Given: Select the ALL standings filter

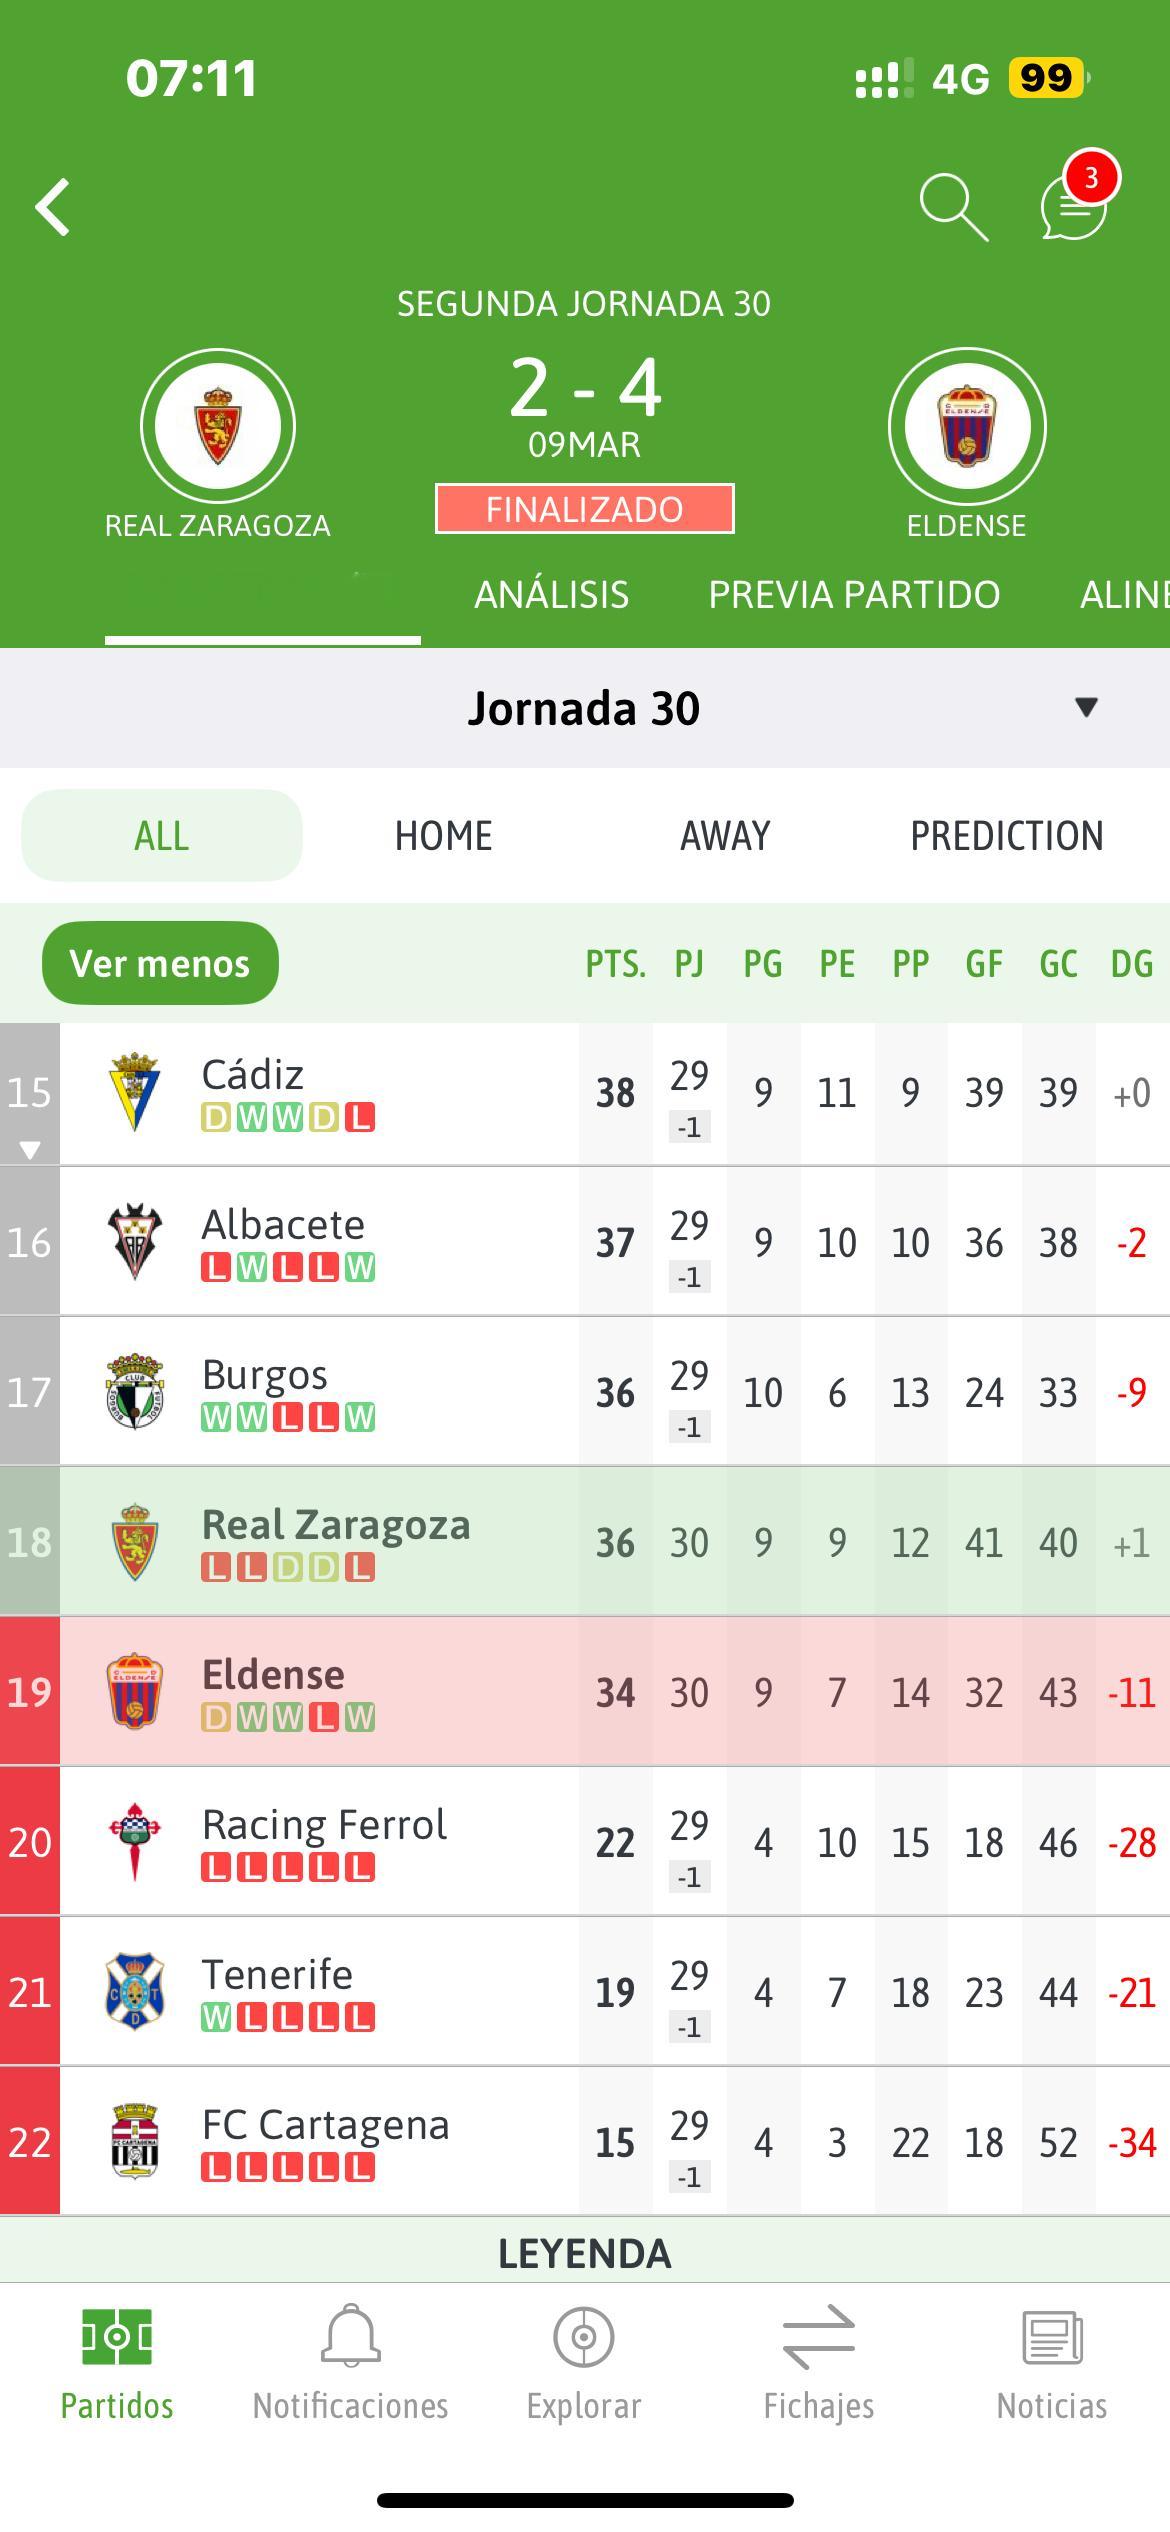Looking at the screenshot, I should point(162,835).
